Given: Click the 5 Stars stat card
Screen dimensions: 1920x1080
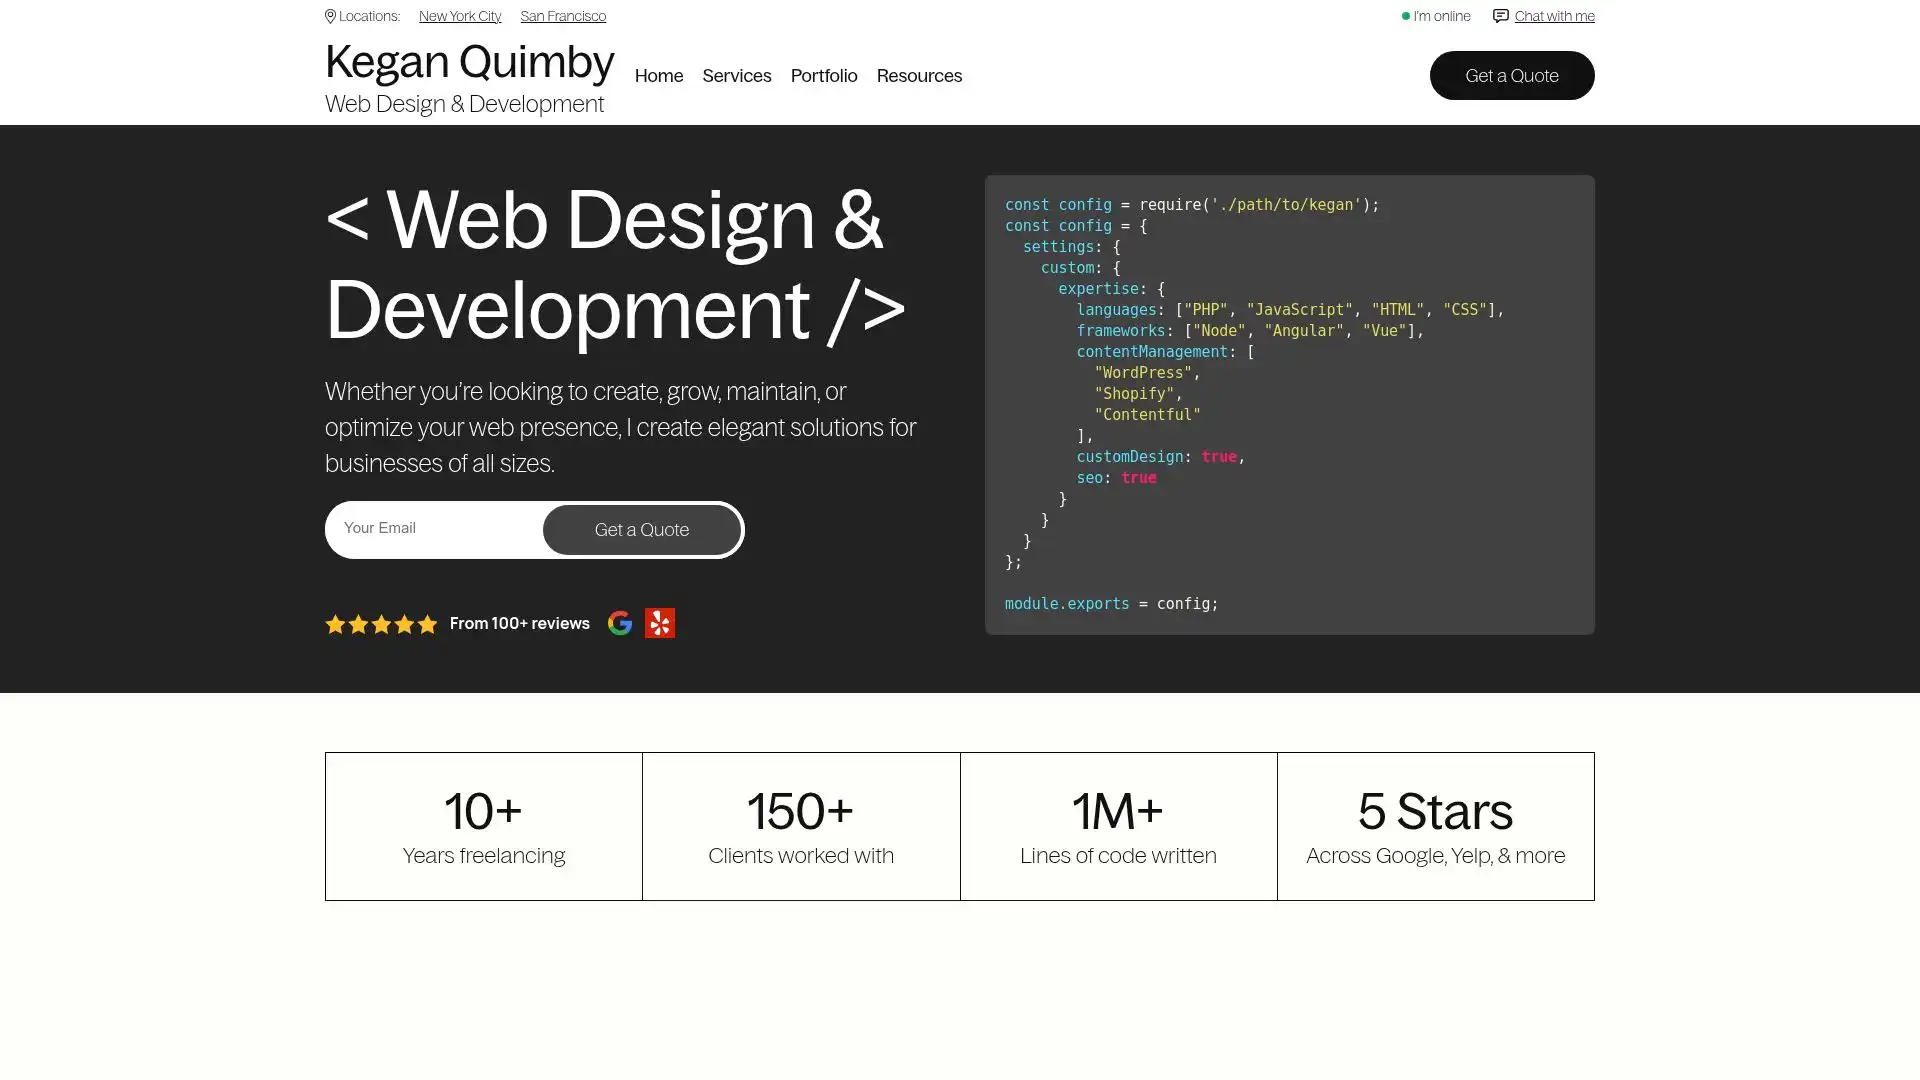Looking at the screenshot, I should pyautogui.click(x=1435, y=826).
